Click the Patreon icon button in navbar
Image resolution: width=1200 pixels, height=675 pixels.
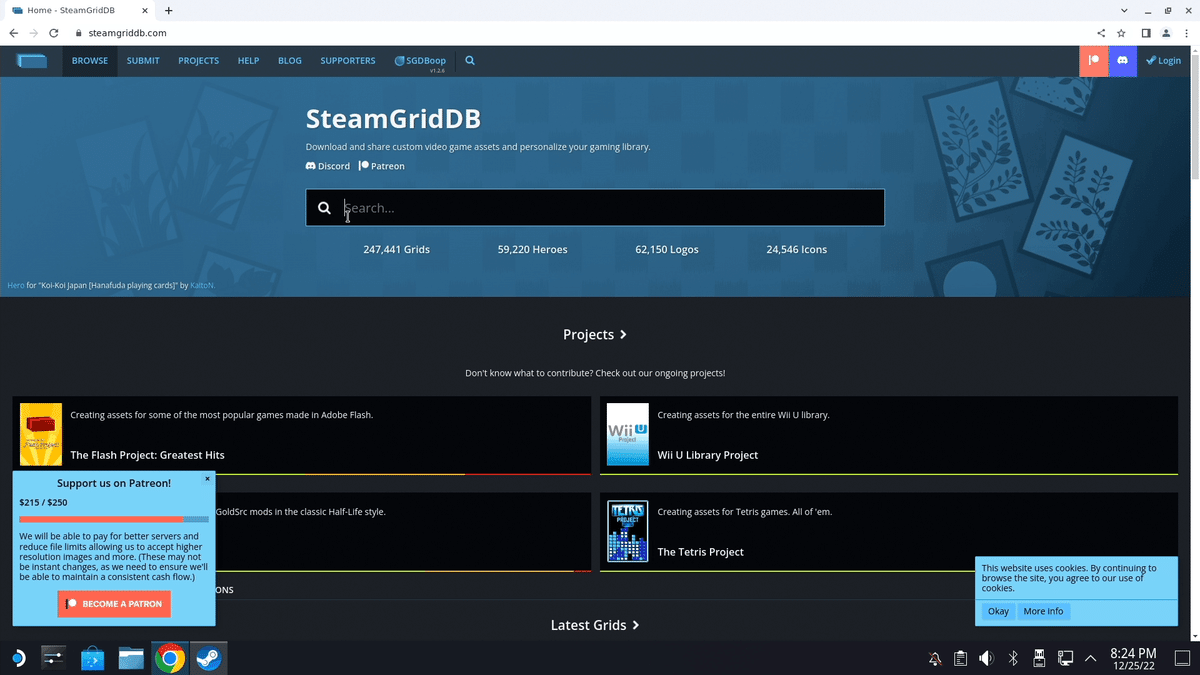1094,61
